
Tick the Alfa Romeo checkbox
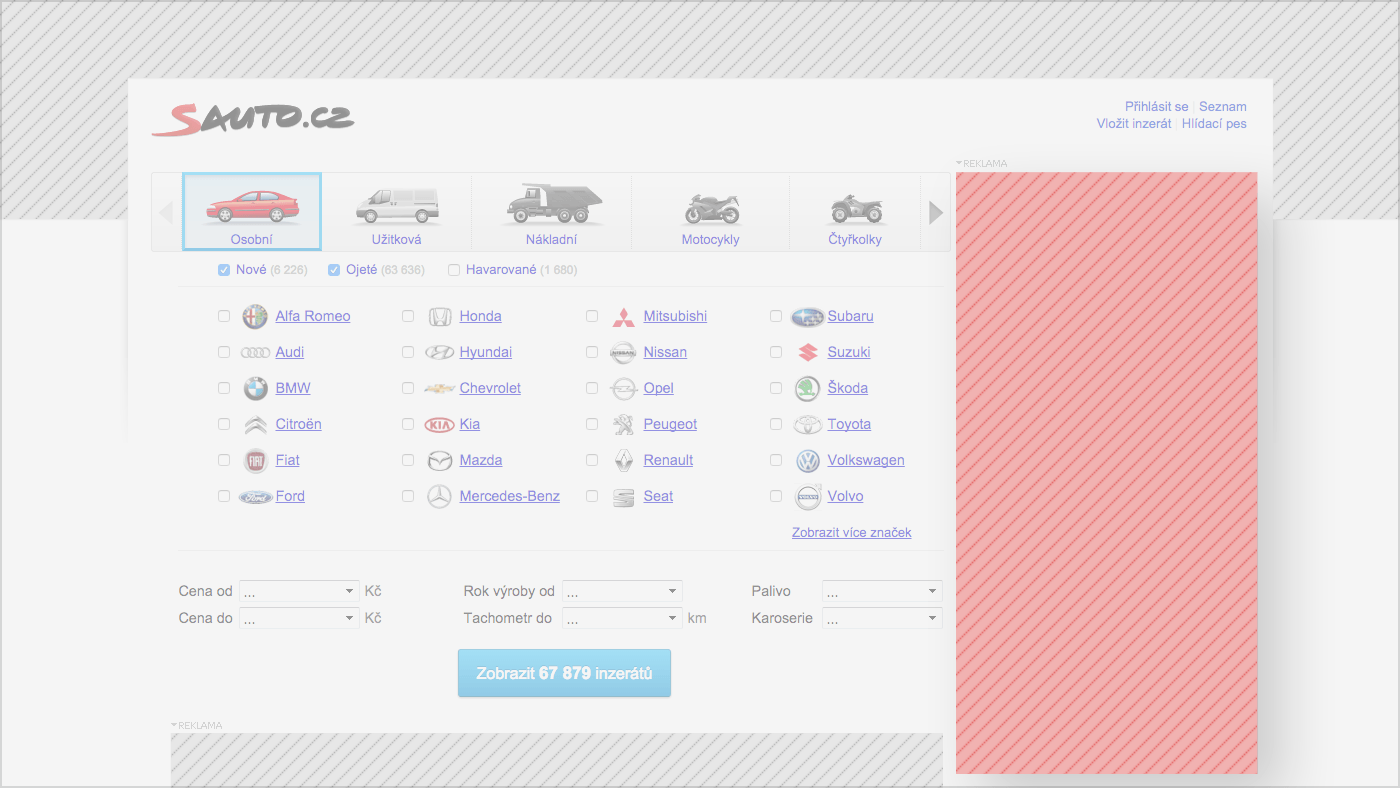point(224,316)
